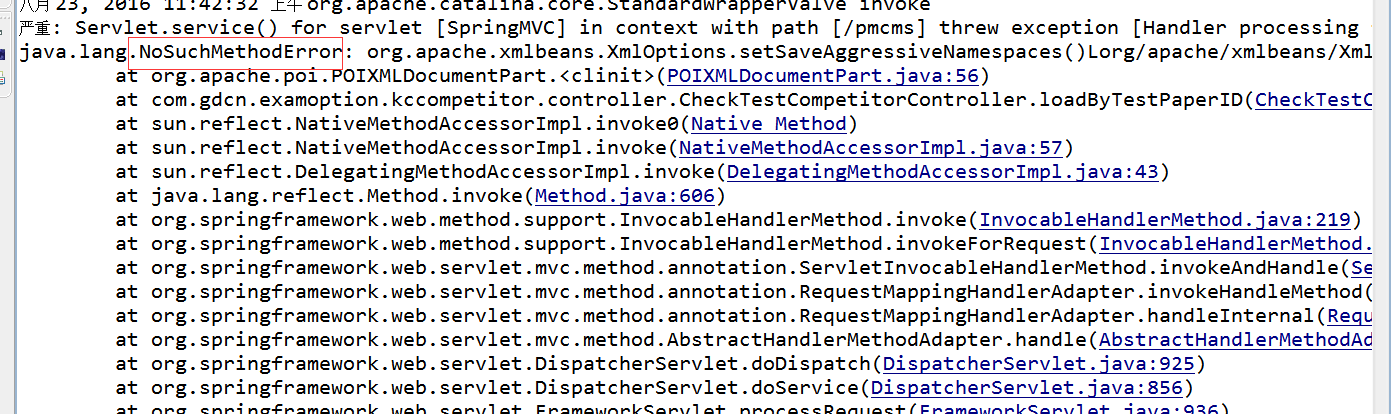The image size is (1391, 414).
Task: Jump to DispatcherServlet.java:856
Action: pos(1027,388)
